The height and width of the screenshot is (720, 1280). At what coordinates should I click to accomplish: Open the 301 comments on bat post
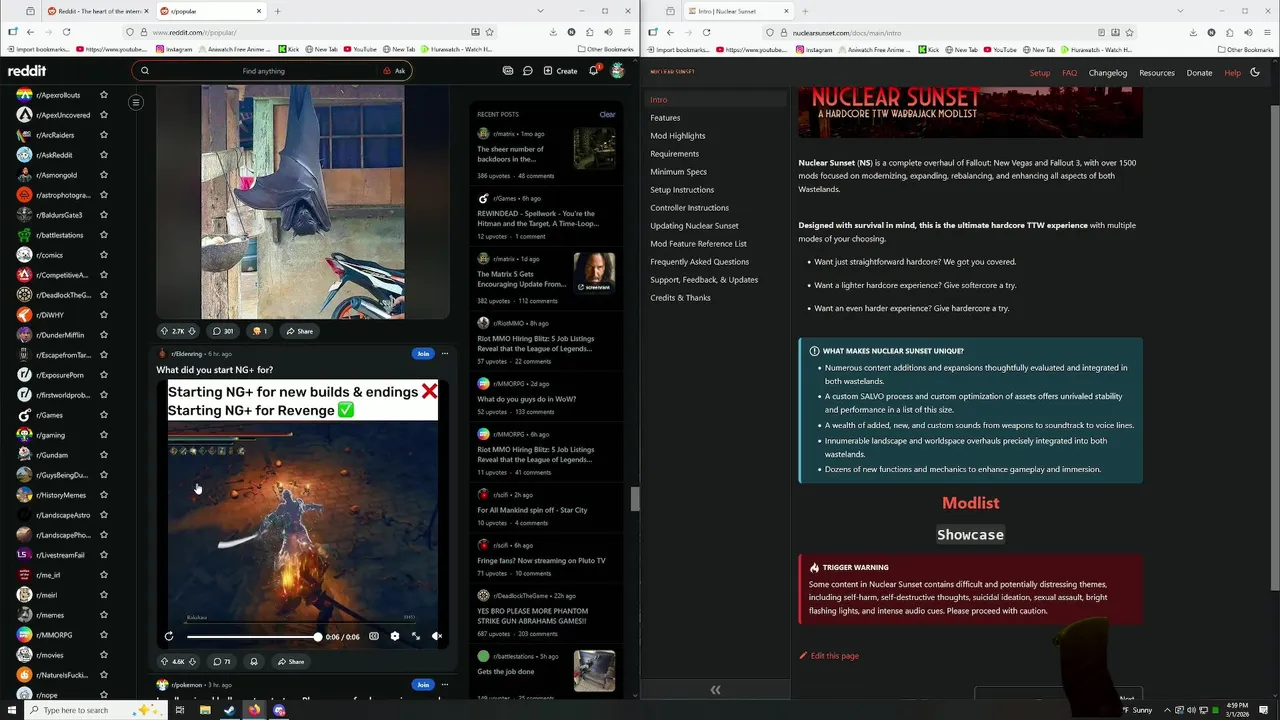(x=223, y=331)
